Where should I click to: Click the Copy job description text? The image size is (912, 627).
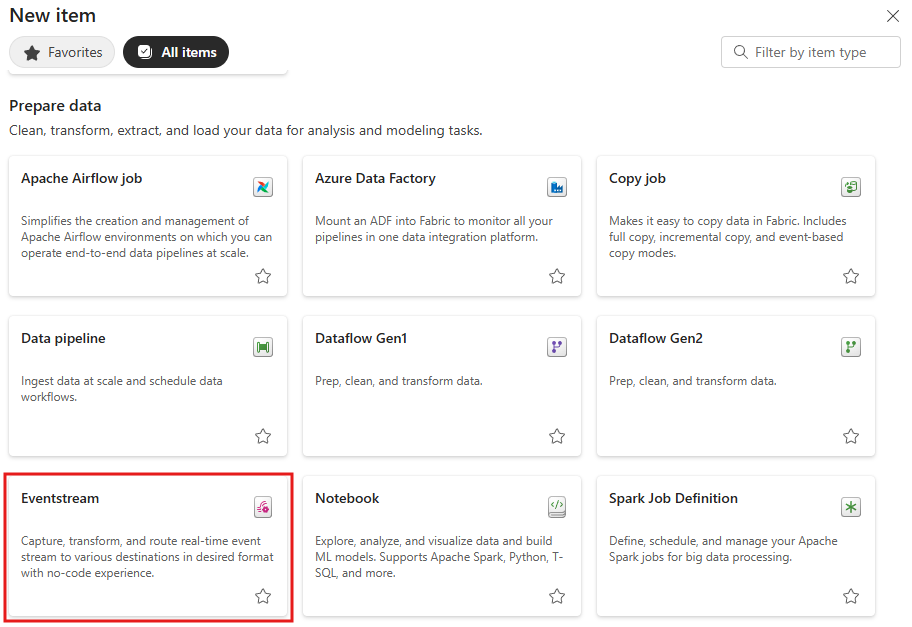(728, 237)
